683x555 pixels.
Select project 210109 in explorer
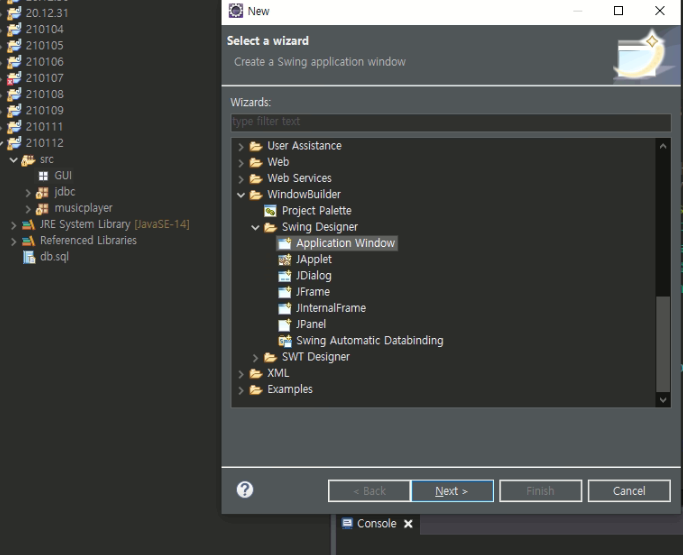point(44,111)
